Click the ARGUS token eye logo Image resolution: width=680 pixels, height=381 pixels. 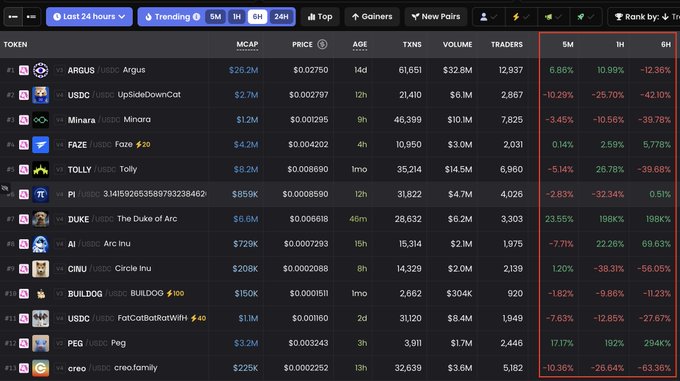point(40,70)
